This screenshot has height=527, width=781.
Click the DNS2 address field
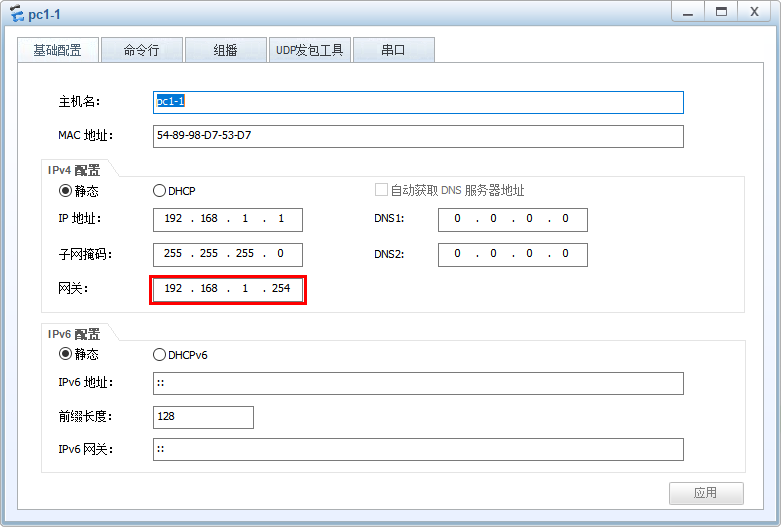[513, 255]
